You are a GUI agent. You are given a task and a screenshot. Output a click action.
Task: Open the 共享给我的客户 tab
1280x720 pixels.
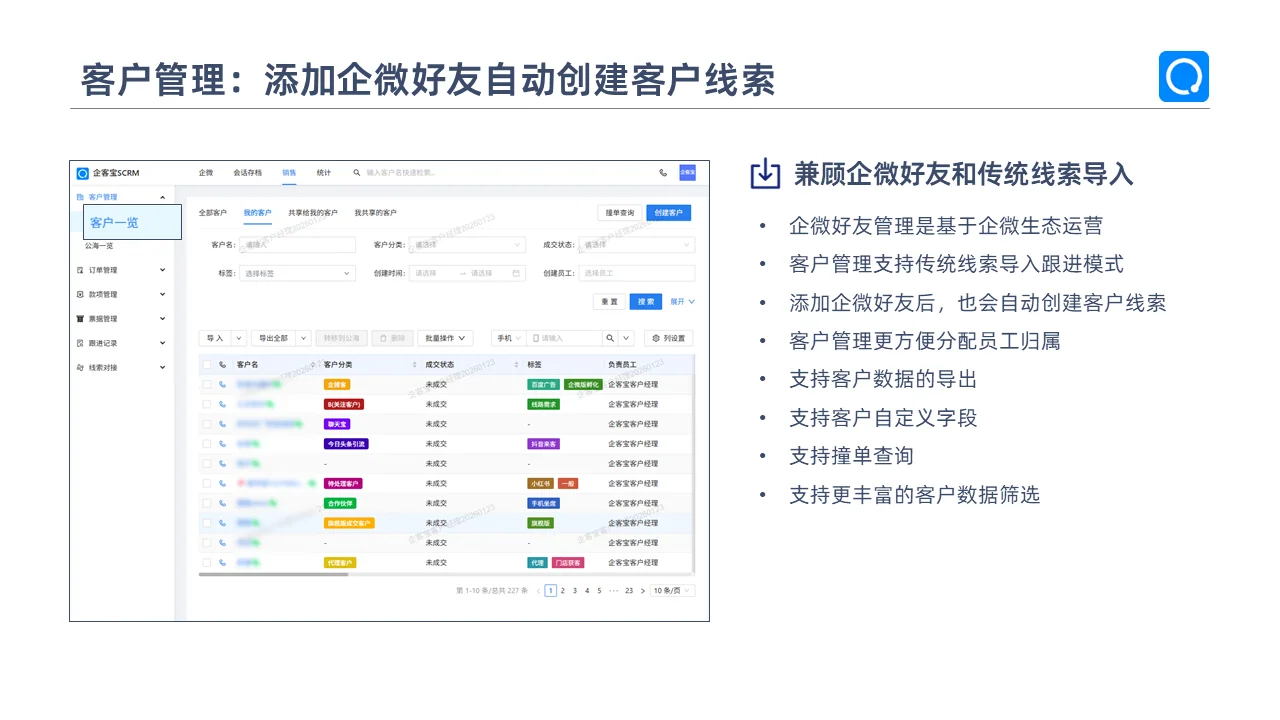point(313,213)
